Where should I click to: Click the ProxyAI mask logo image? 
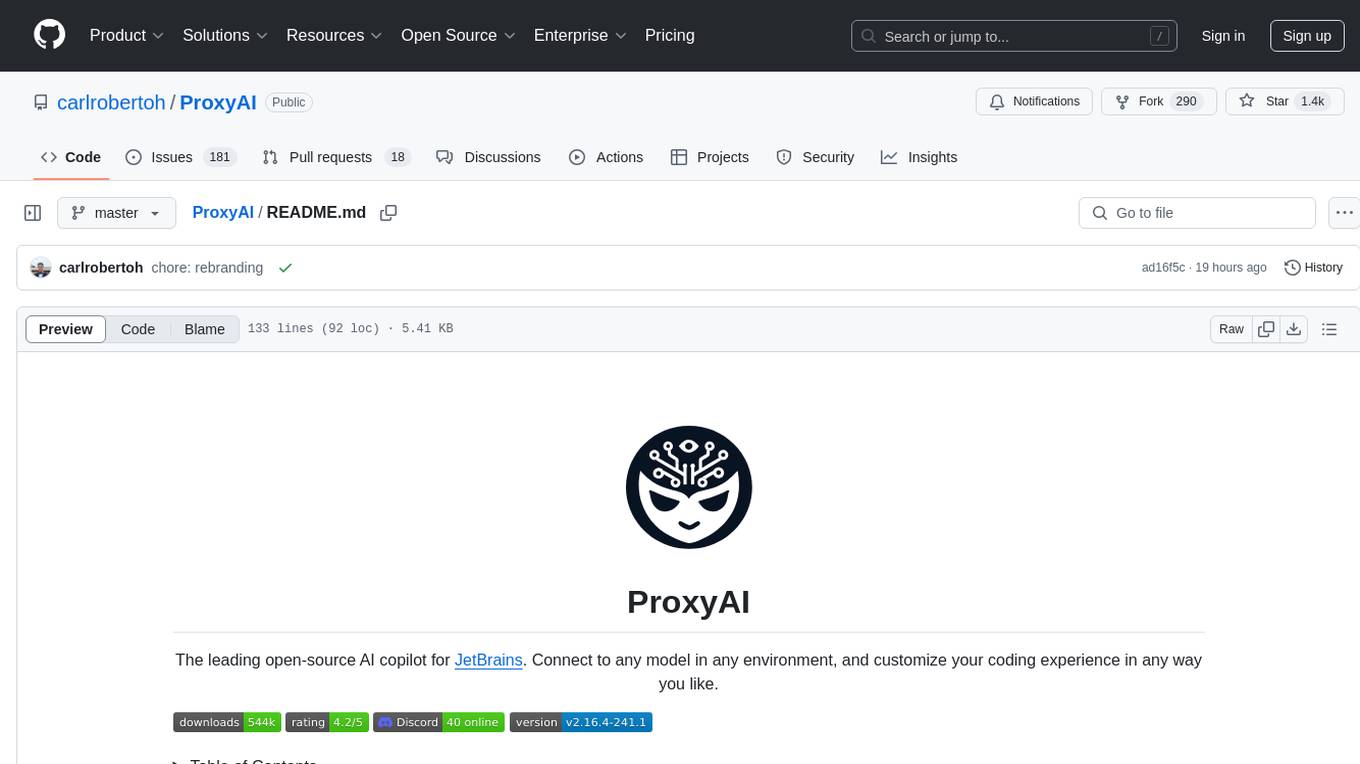(688, 487)
